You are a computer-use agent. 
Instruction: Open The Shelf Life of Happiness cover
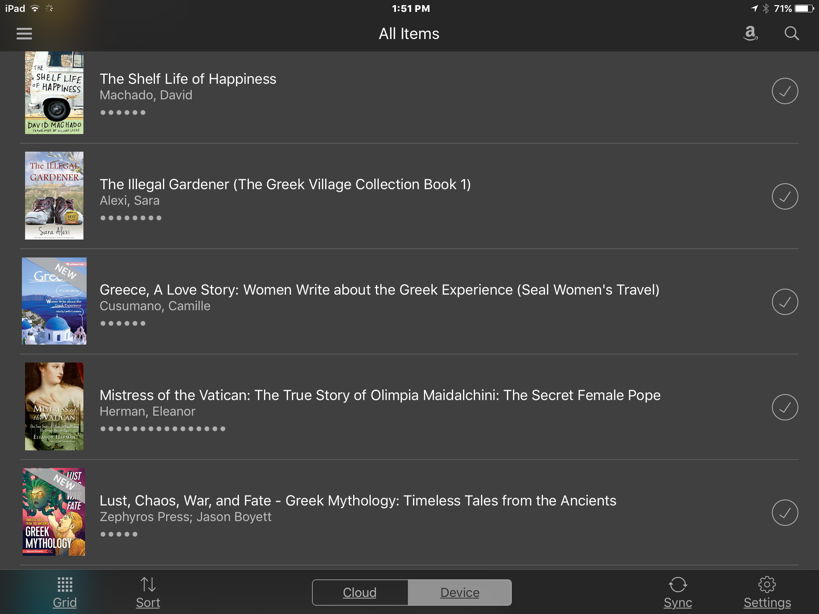[x=54, y=92]
